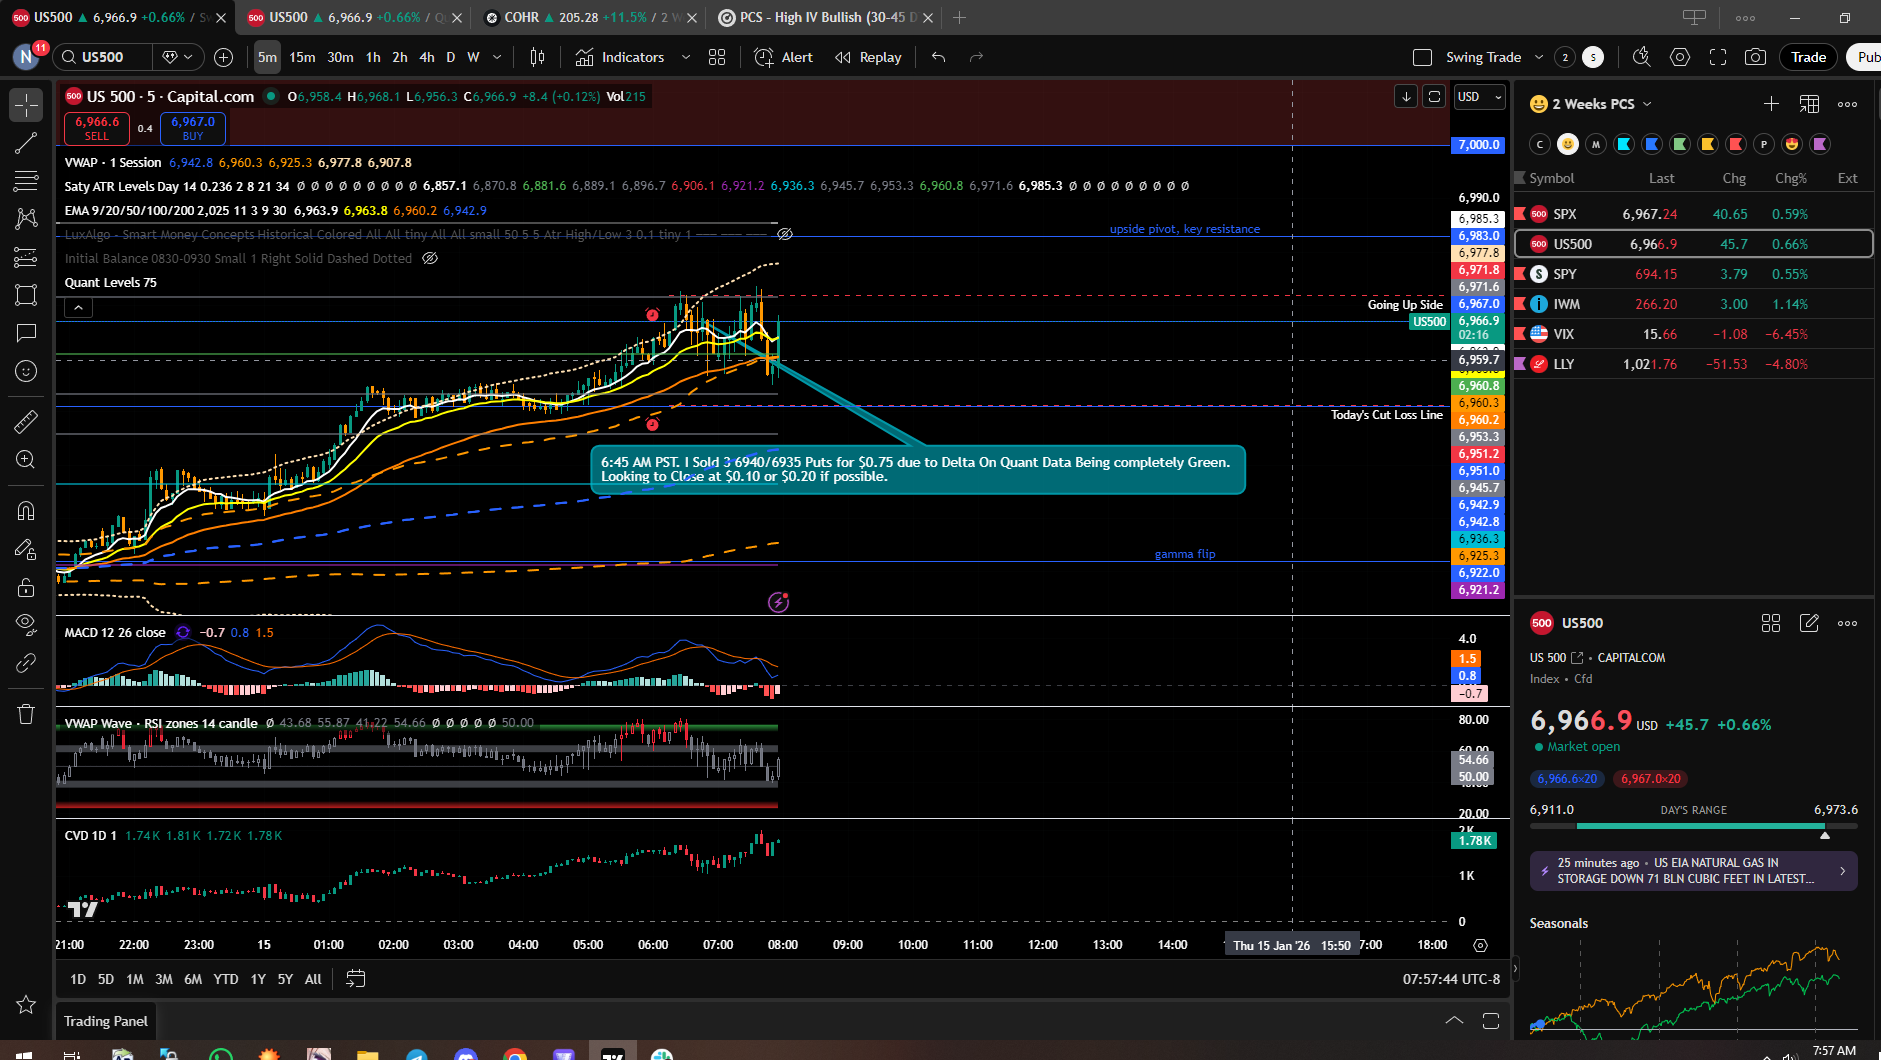Start bar Replay mode
This screenshot has height=1060, width=1881.
[x=868, y=57]
